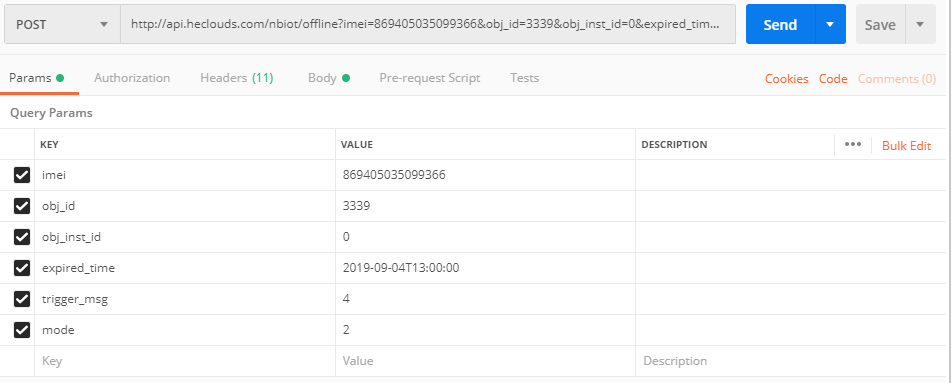Image resolution: width=951 pixels, height=383 pixels.
Task: Click the Bulk Edit link
Action: tap(906, 146)
